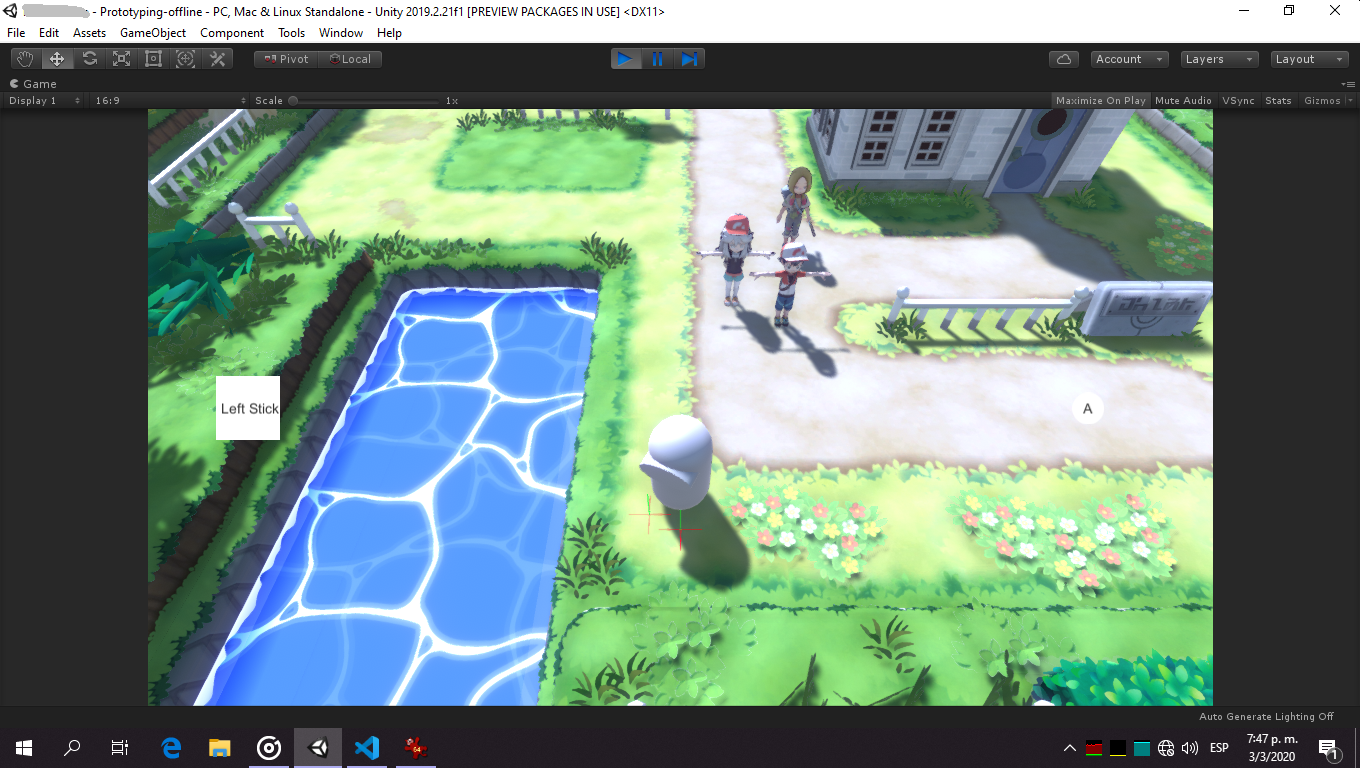The height and width of the screenshot is (768, 1360).
Task: Click the Step frame button
Action: pyautogui.click(x=689, y=59)
